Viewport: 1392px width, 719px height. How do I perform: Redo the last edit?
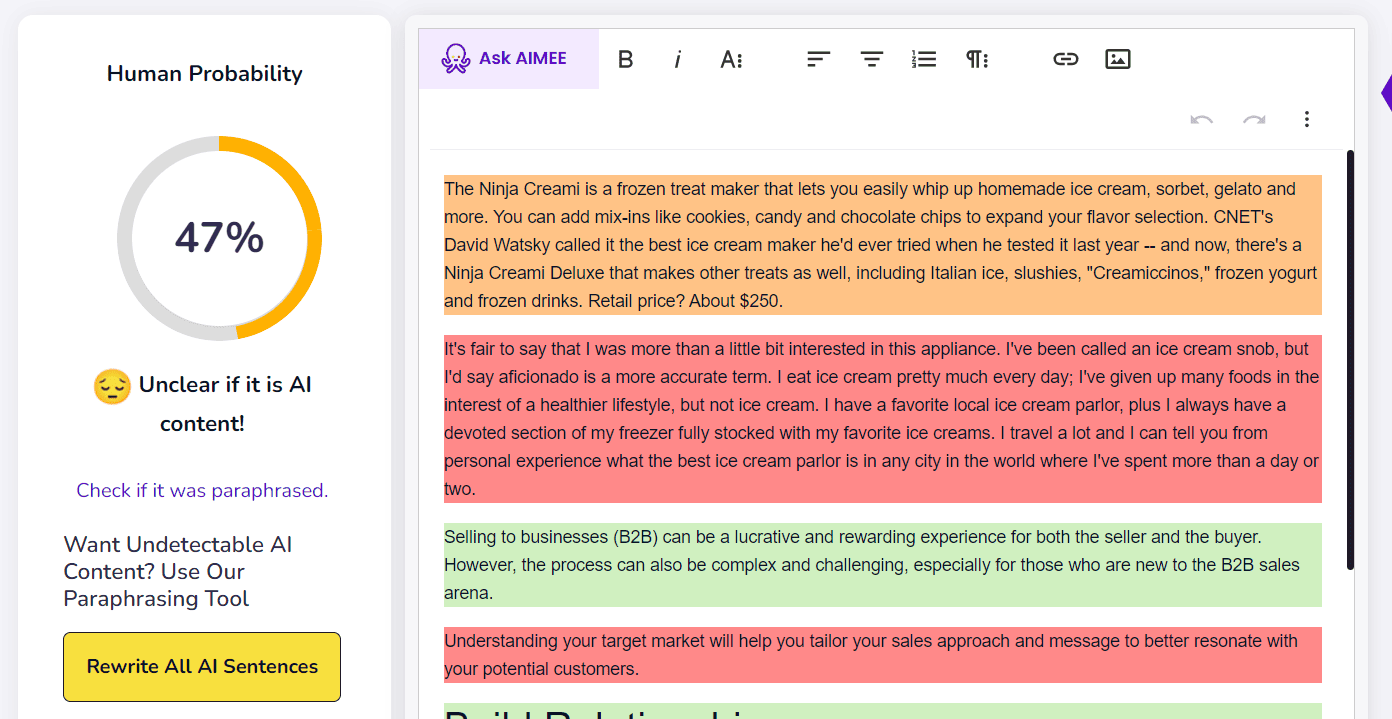pyautogui.click(x=1254, y=119)
